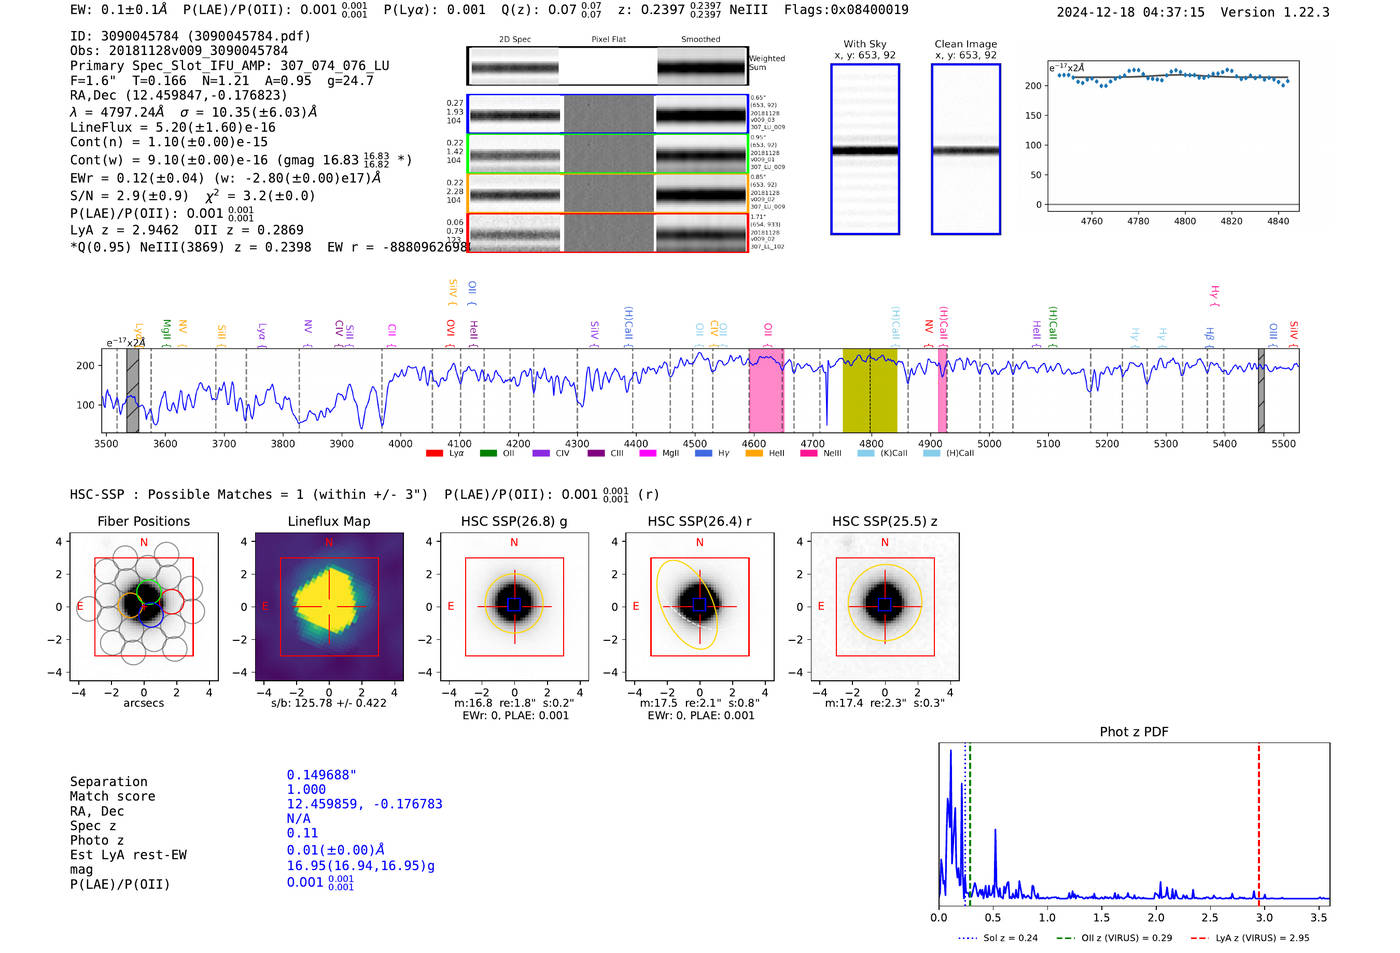The image size is (1400, 953).
Task: Select the red-outlined 2D spectrum fiber row
Action: point(607,233)
